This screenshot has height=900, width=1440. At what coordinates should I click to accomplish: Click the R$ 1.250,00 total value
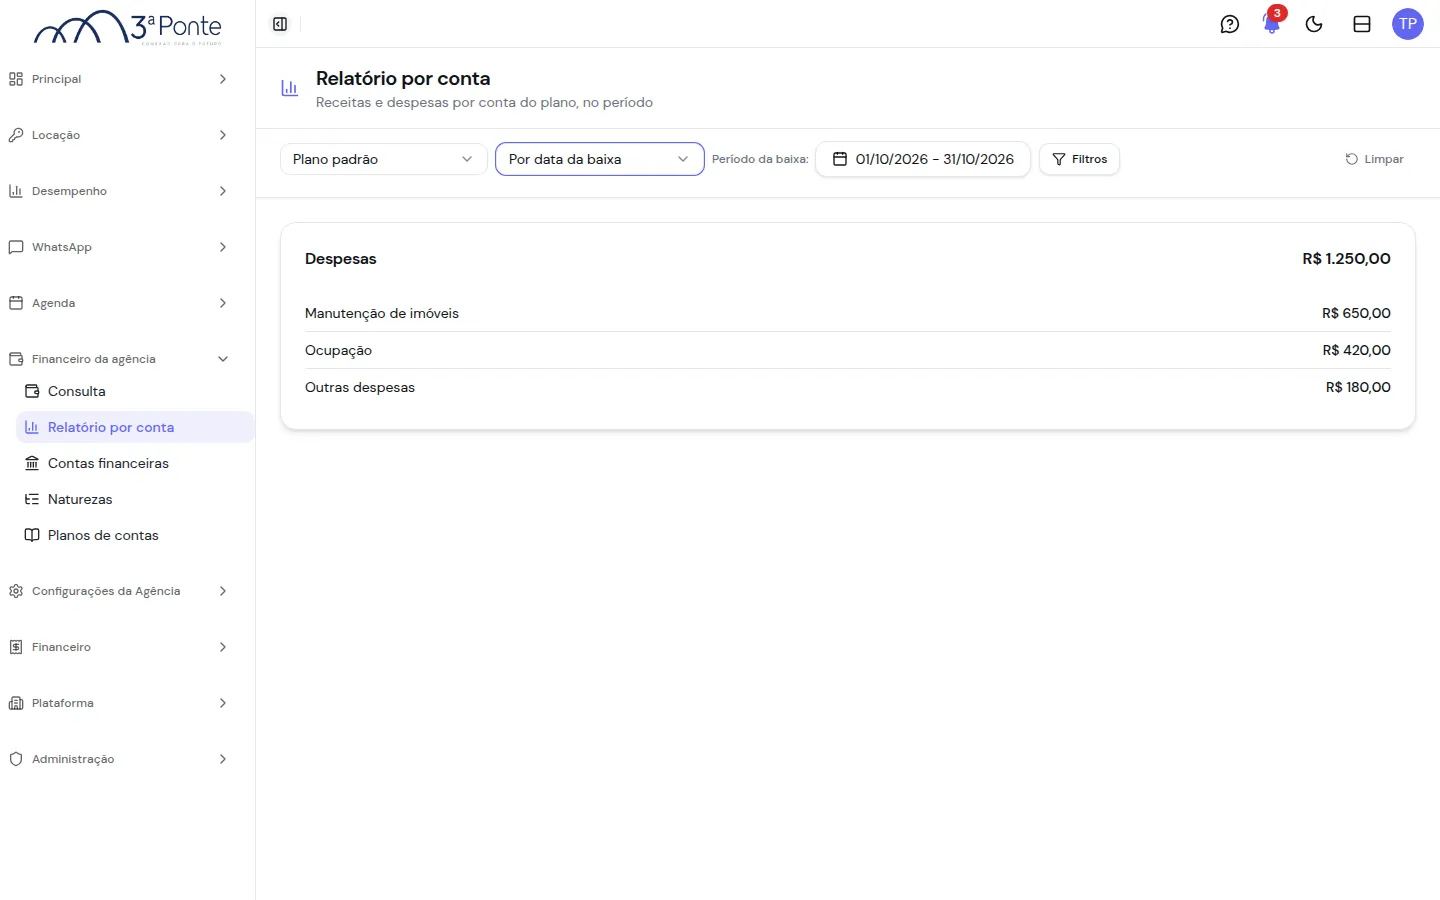point(1346,258)
